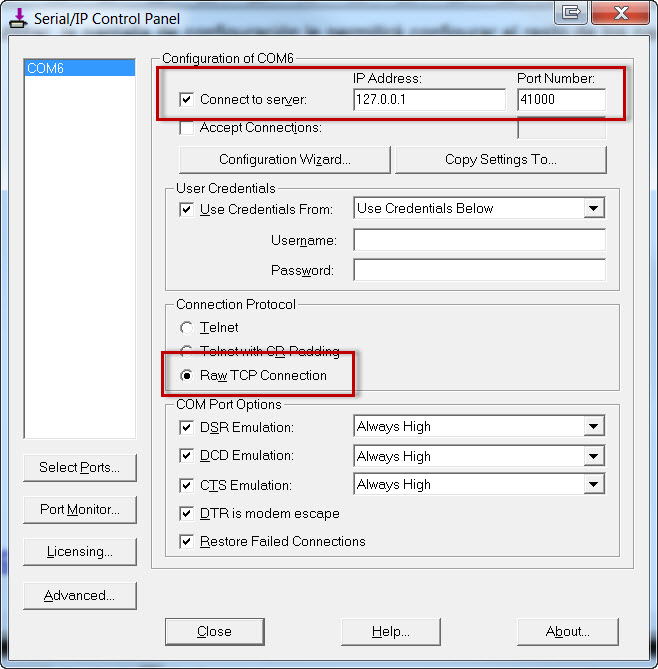Select COM6 in the port list

point(79,68)
